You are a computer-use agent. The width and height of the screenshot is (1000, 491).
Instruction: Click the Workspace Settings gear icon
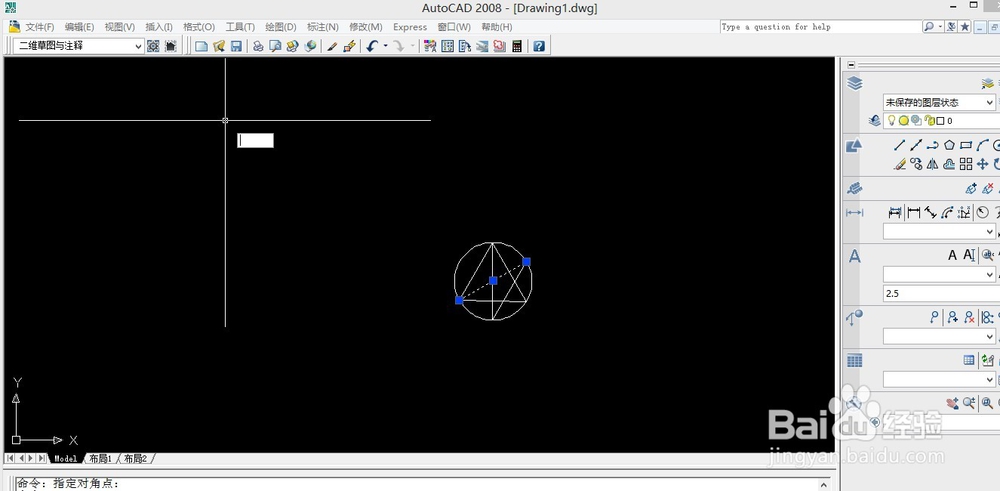click(x=153, y=46)
